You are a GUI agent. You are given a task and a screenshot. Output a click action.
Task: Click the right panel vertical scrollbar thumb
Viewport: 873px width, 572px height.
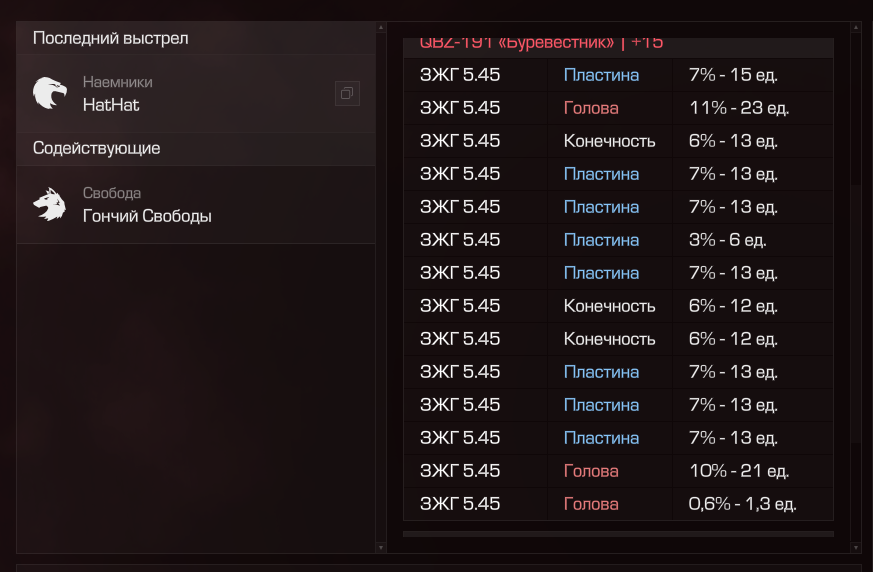tap(856, 314)
